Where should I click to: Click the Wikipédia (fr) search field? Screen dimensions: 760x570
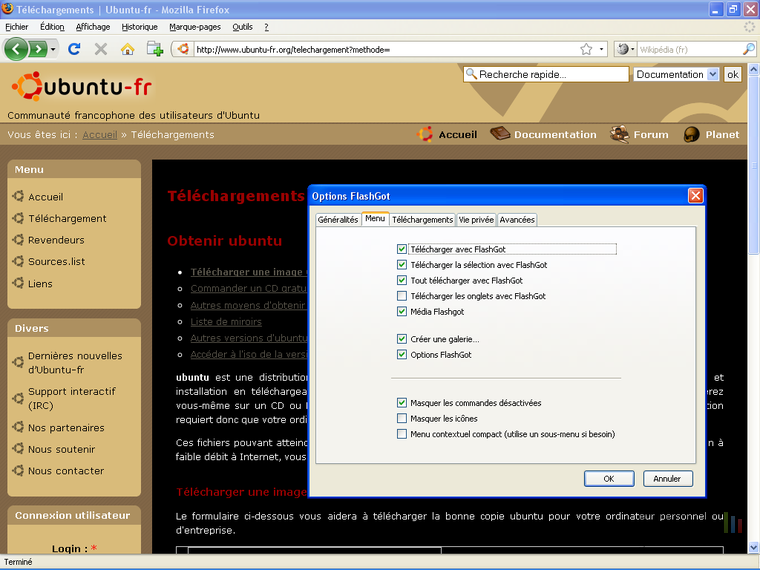coord(690,49)
